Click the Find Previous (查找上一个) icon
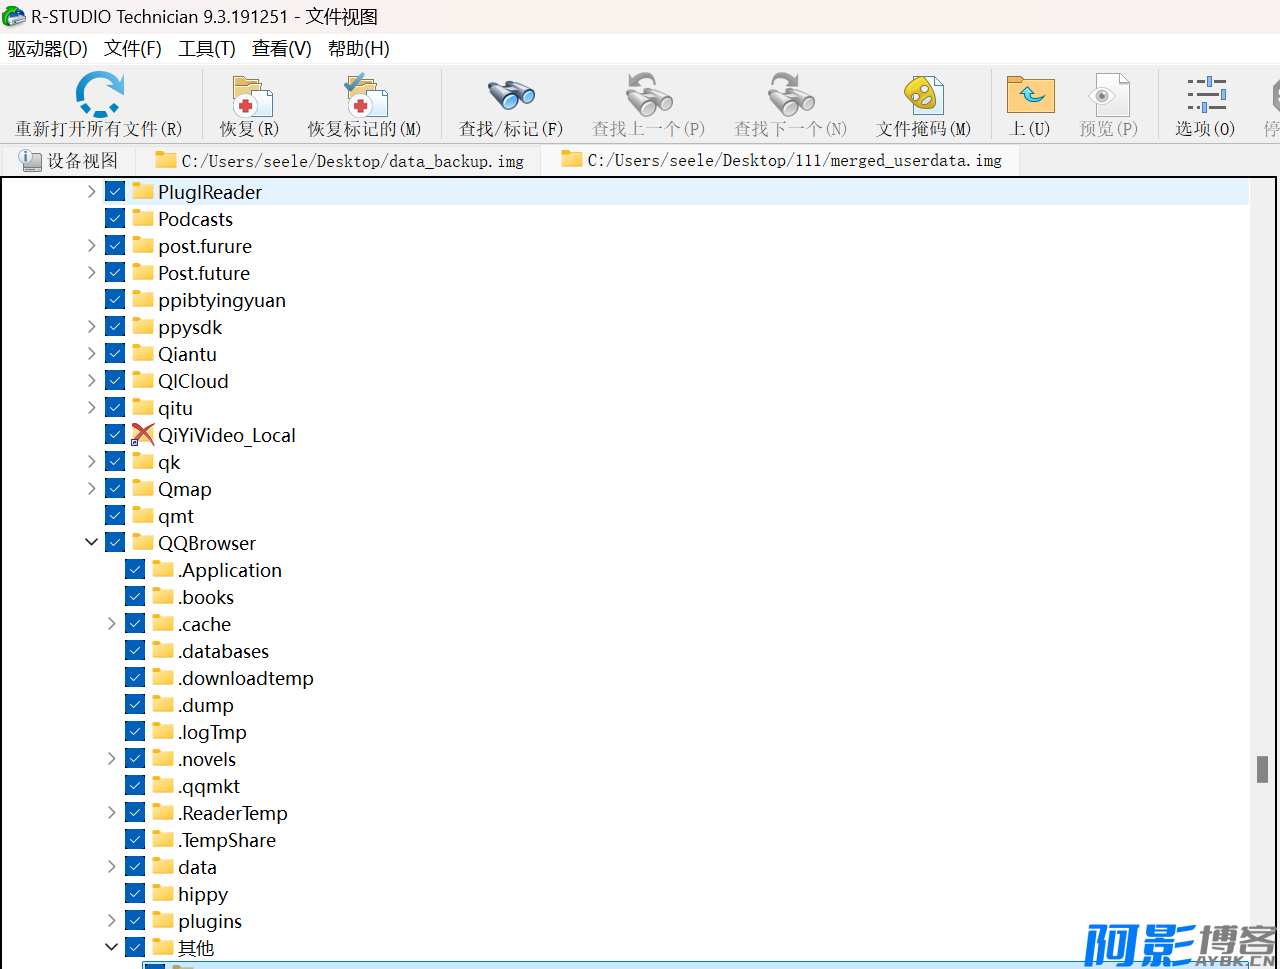The width and height of the screenshot is (1280, 969). [648, 96]
